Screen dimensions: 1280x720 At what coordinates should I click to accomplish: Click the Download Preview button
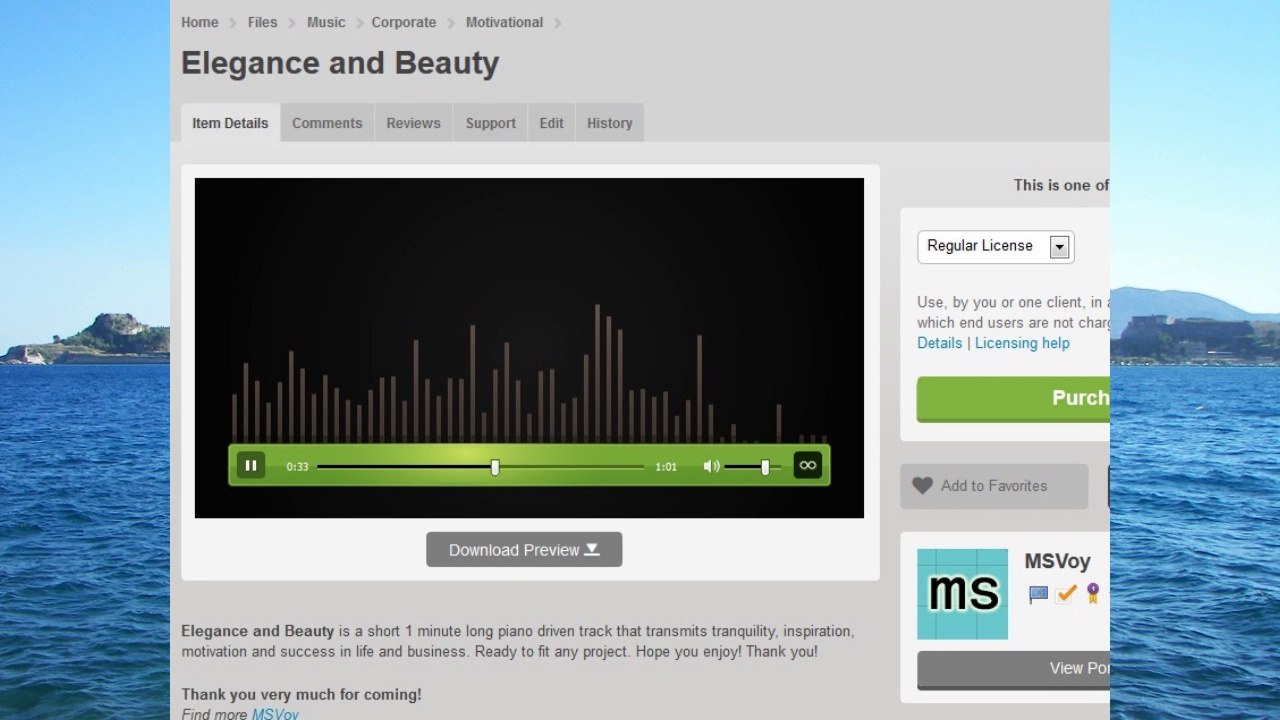pyautogui.click(x=524, y=550)
